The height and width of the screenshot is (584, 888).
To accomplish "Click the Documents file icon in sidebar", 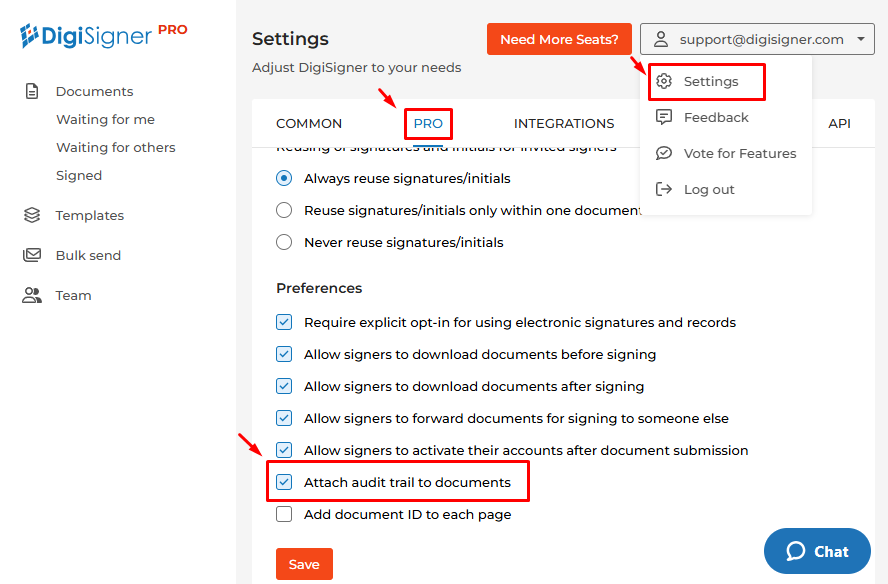I will [x=32, y=91].
